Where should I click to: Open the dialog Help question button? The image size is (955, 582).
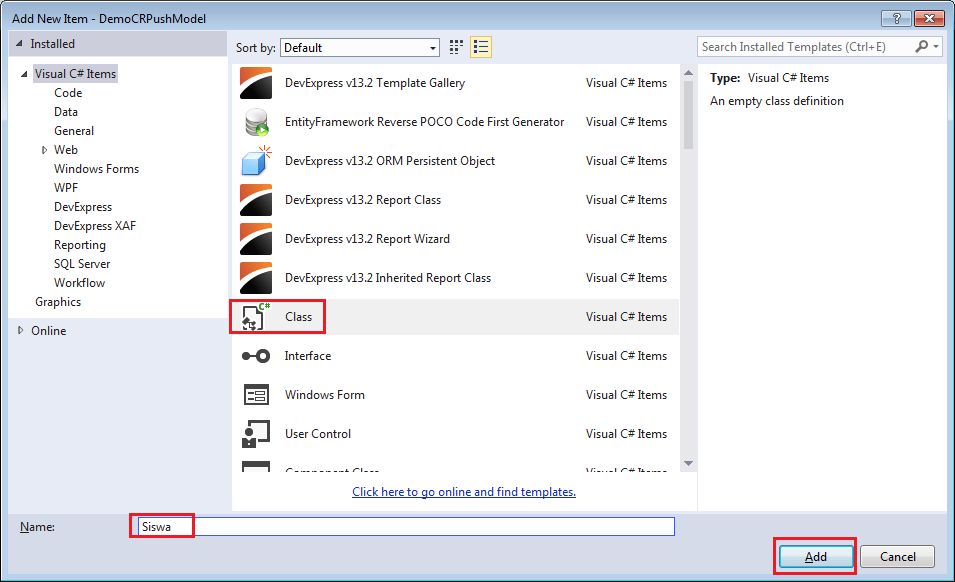tap(896, 18)
